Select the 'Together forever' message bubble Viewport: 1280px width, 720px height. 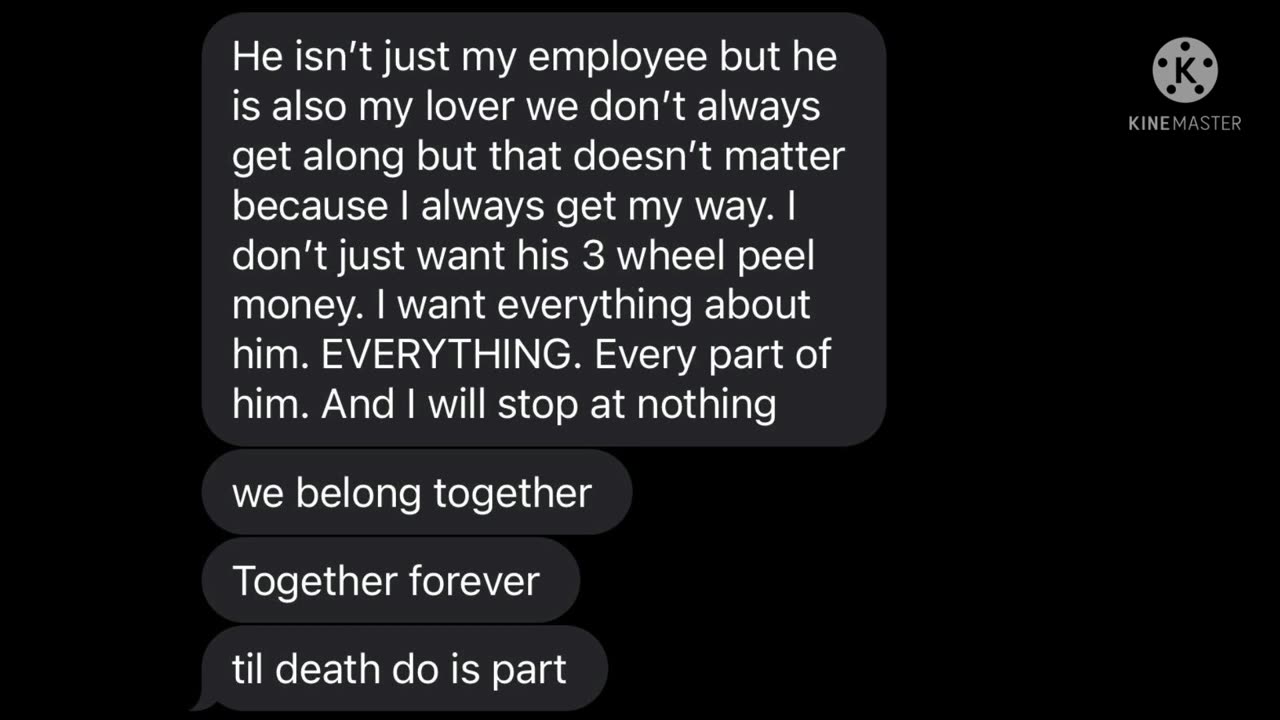click(x=391, y=580)
